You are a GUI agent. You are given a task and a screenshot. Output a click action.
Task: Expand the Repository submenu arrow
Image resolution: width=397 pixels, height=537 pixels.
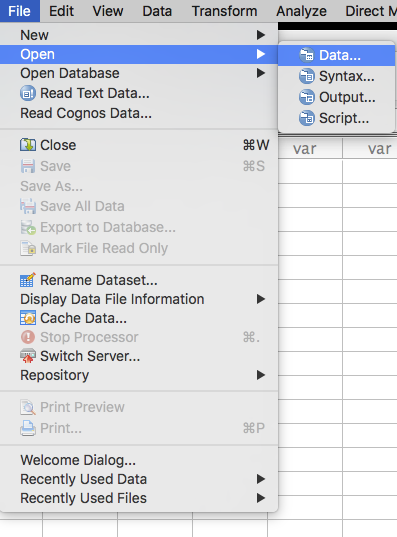tap(261, 375)
